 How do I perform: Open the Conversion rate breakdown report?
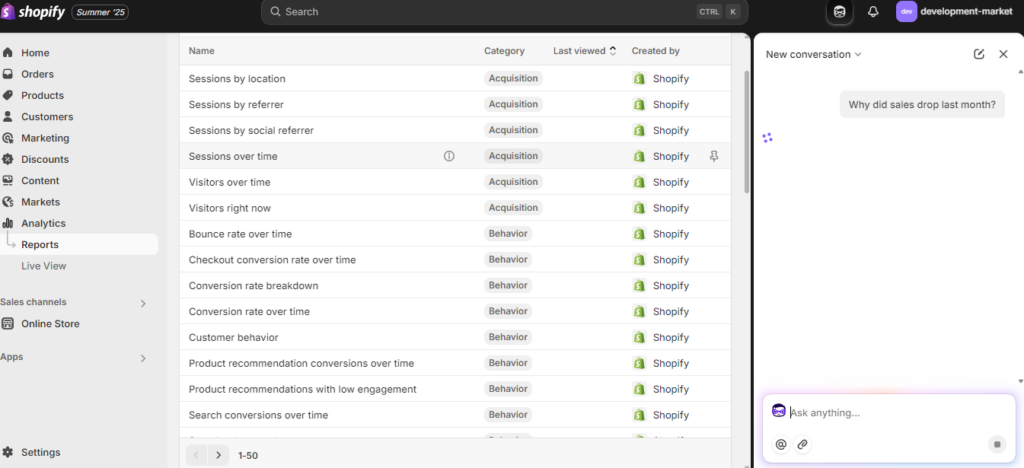(x=253, y=286)
